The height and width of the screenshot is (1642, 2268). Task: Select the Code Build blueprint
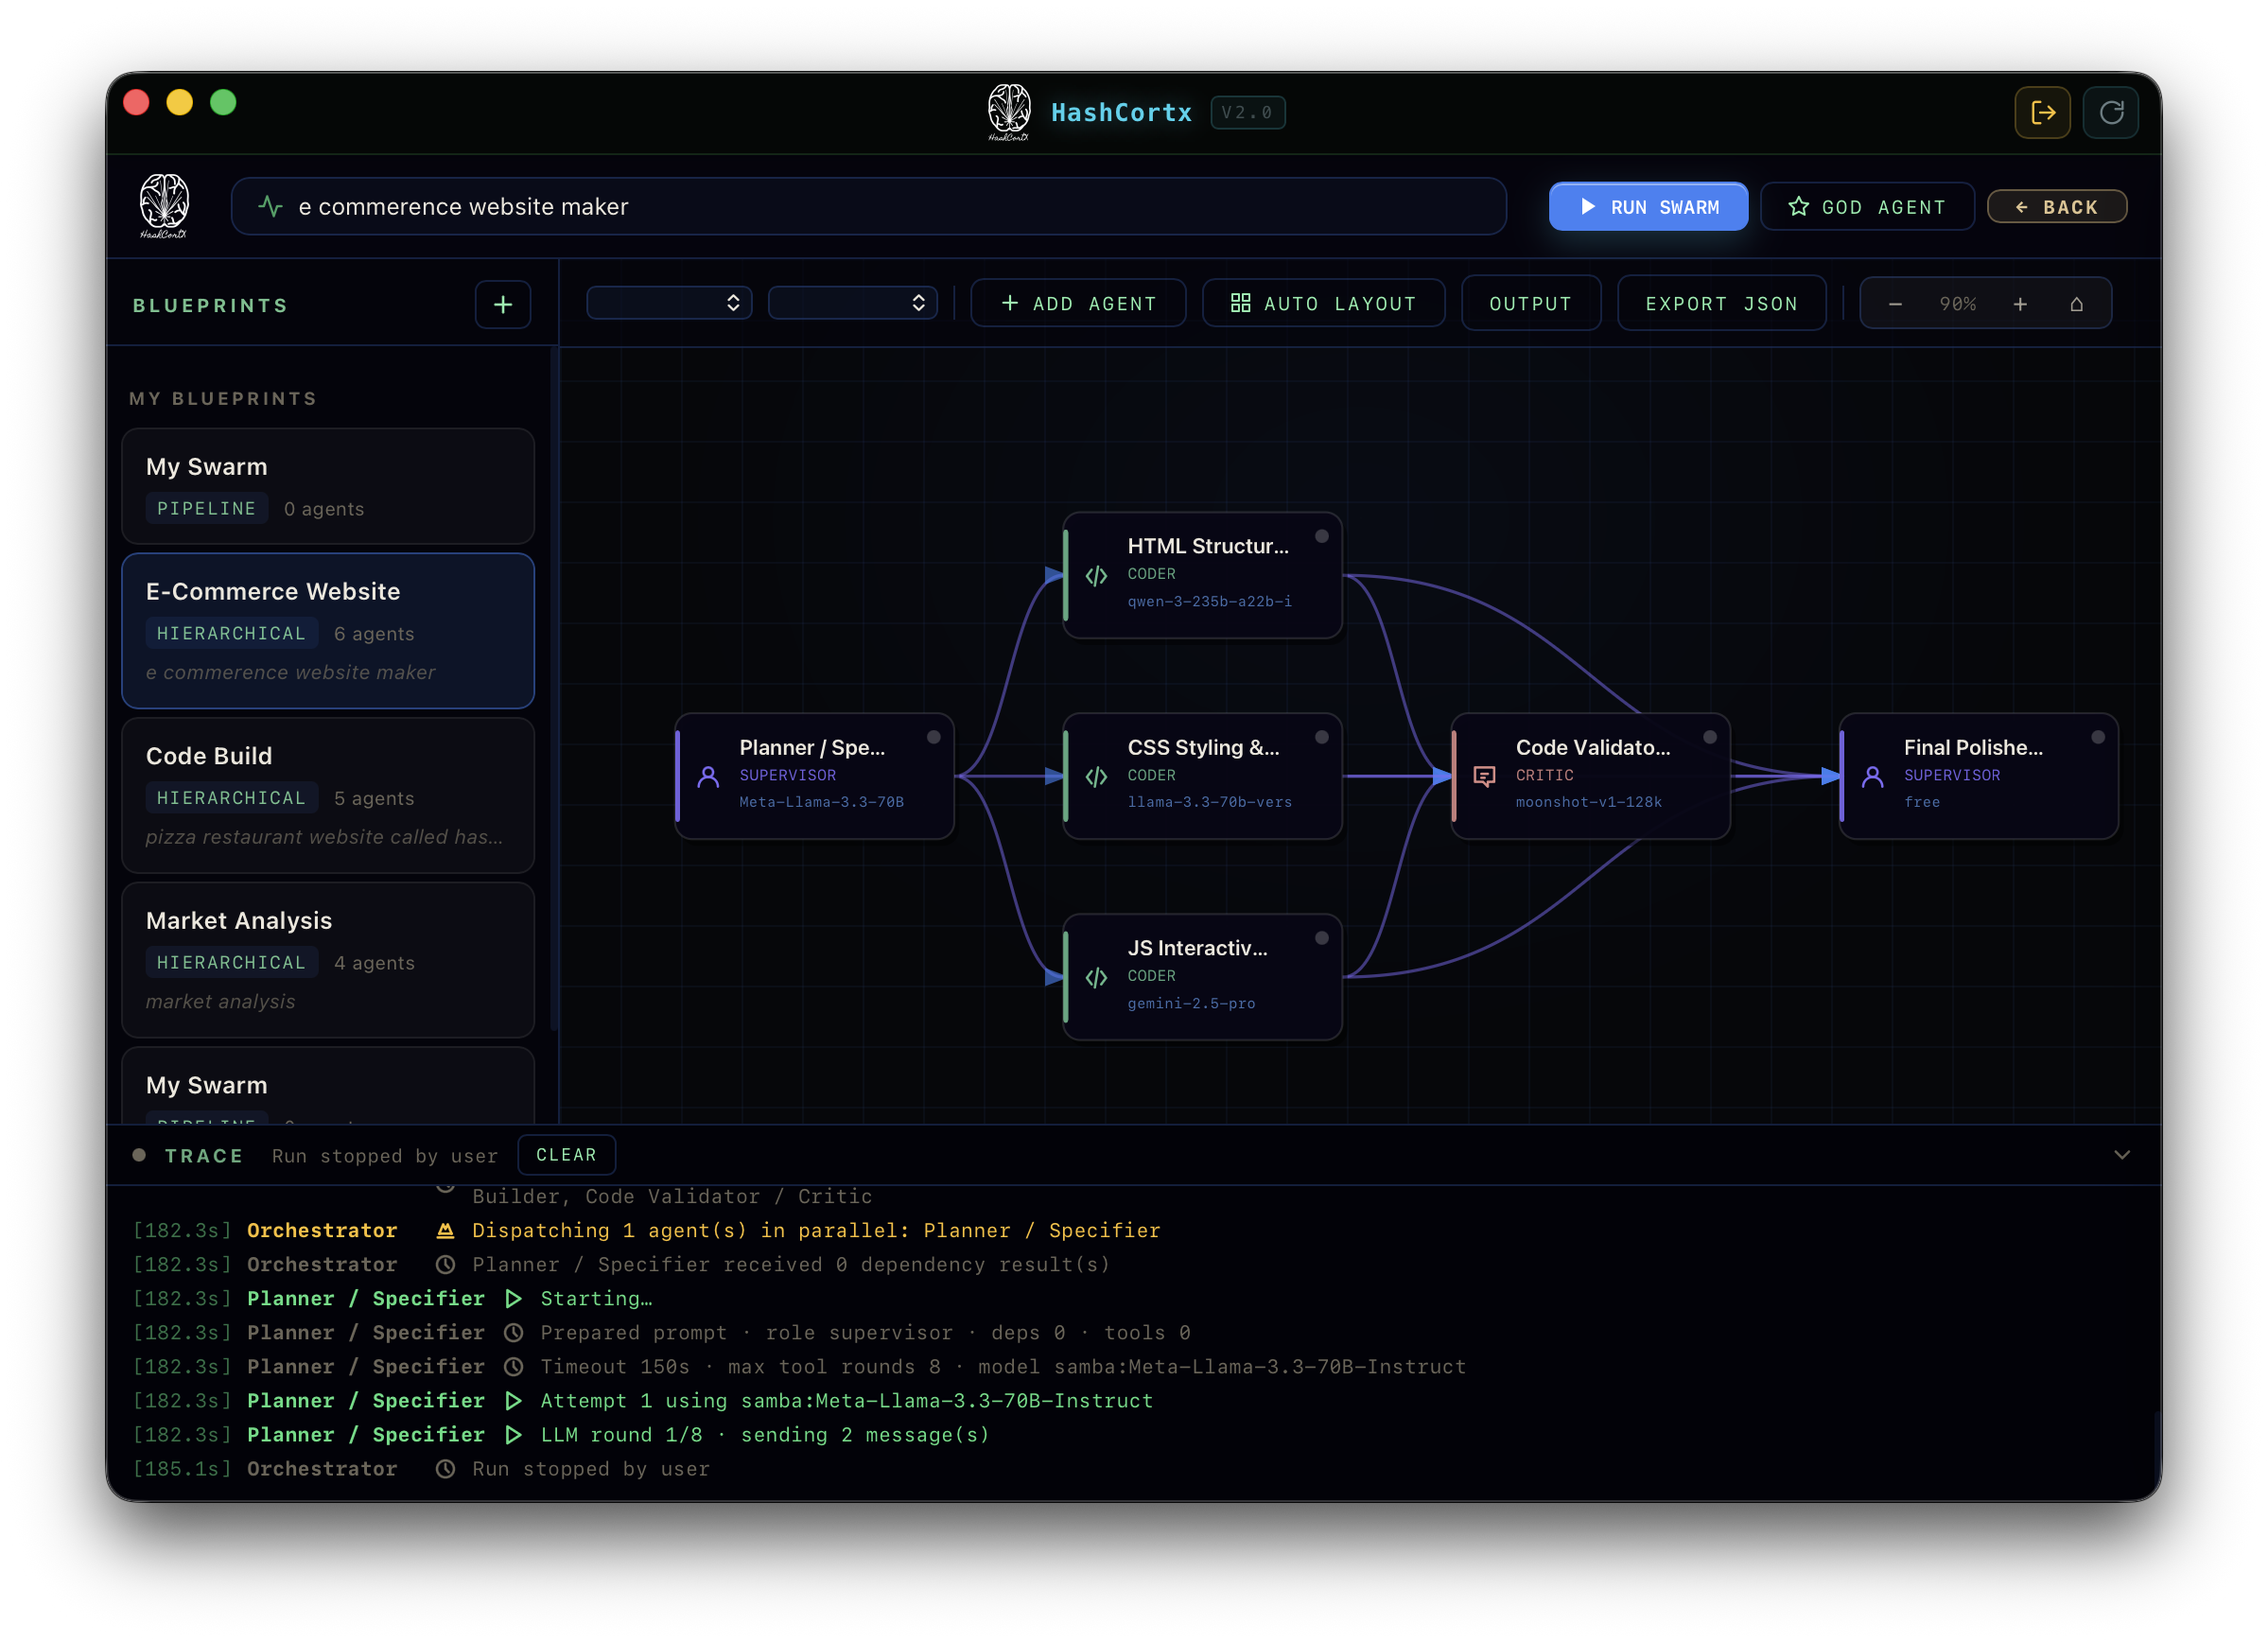328,795
